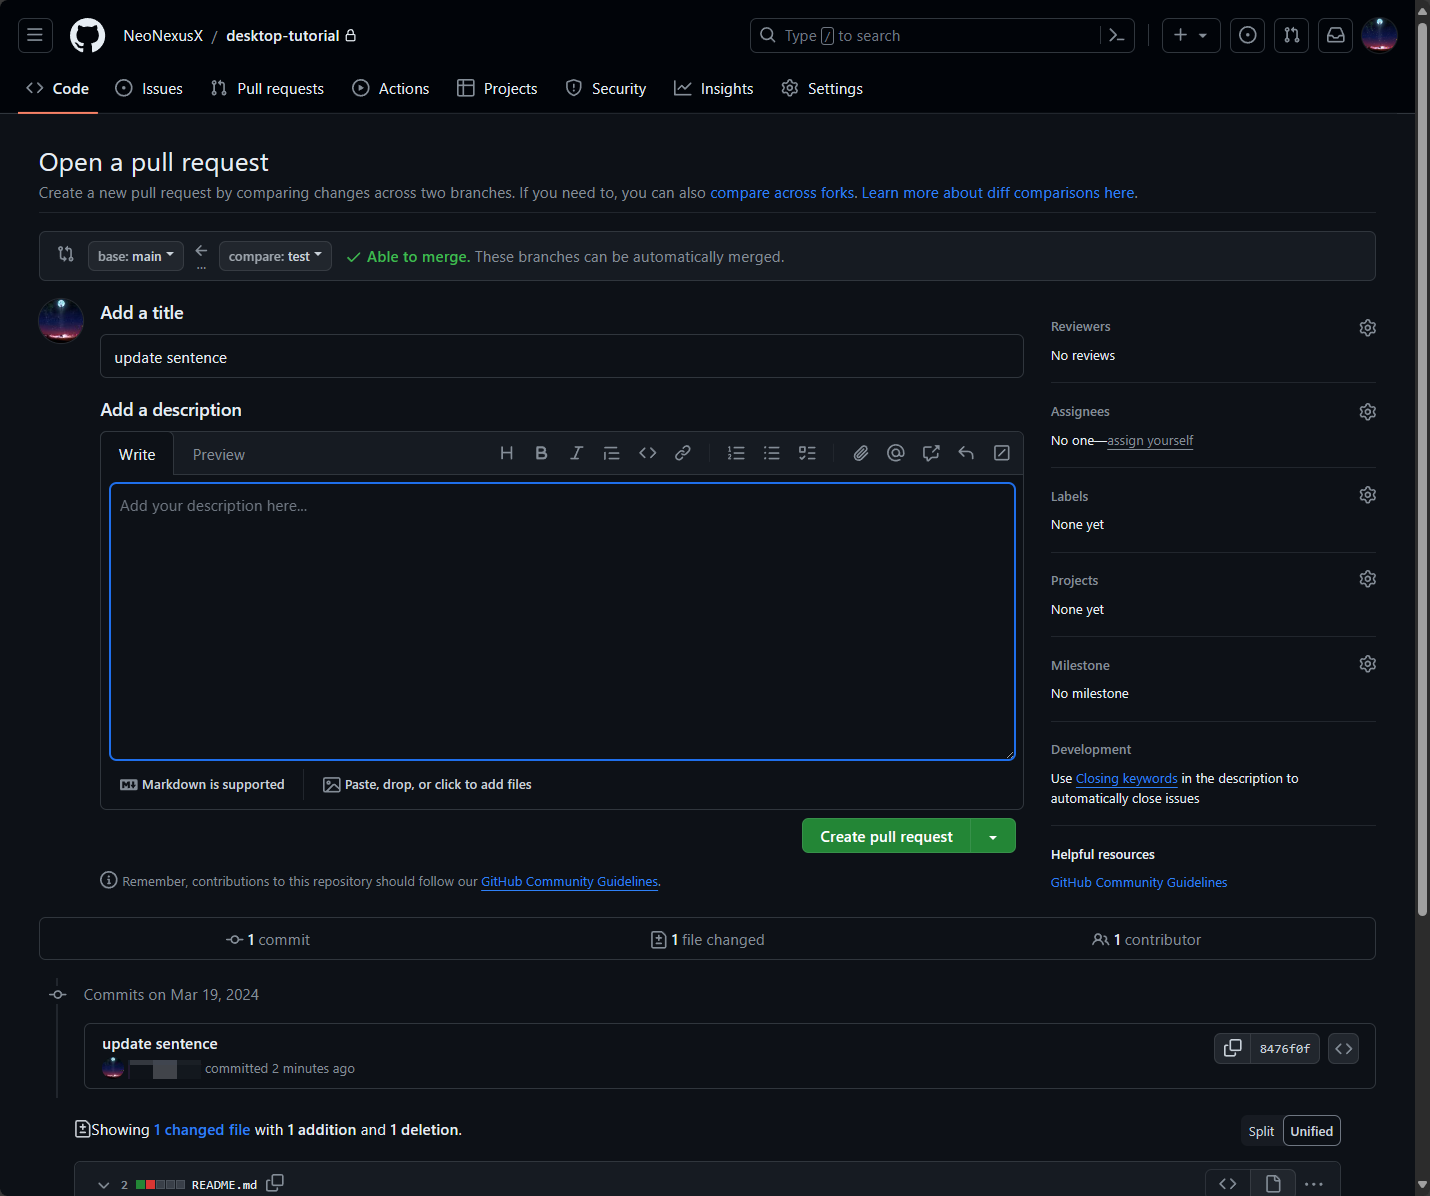This screenshot has height=1196, width=1430.
Task: Open the Pull requests tab
Action: point(267,88)
